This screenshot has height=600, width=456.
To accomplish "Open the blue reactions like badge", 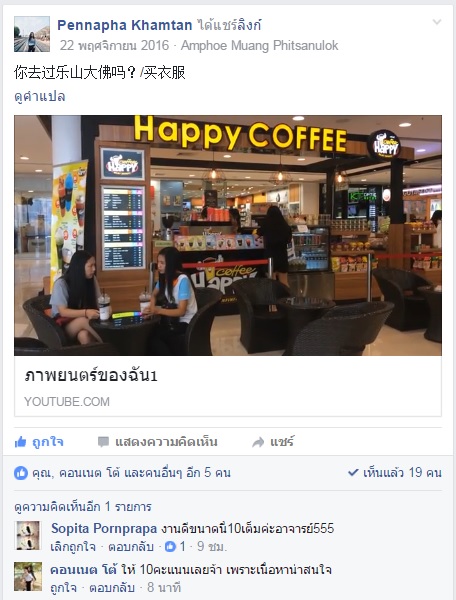I will [21, 473].
